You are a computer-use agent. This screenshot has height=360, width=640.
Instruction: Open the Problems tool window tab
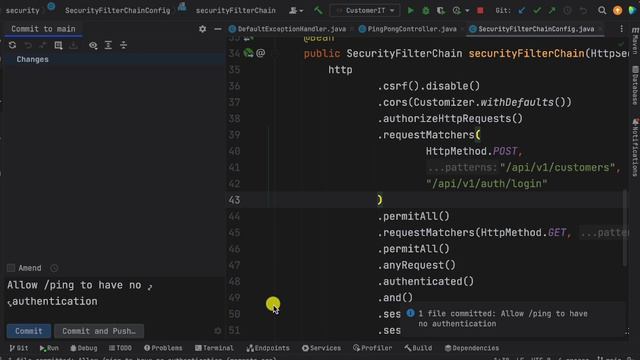click(x=163, y=348)
